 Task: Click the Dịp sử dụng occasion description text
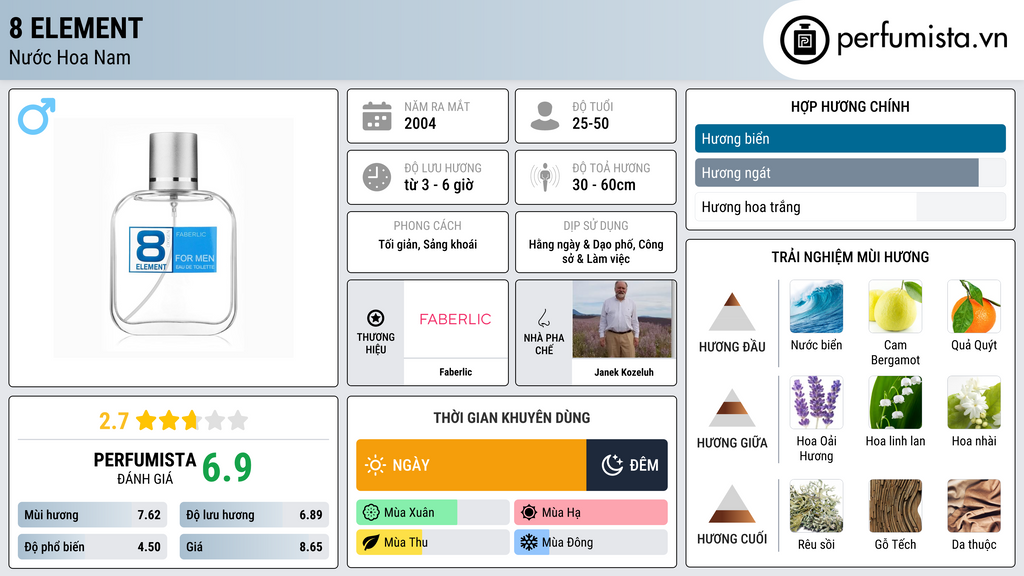click(596, 251)
